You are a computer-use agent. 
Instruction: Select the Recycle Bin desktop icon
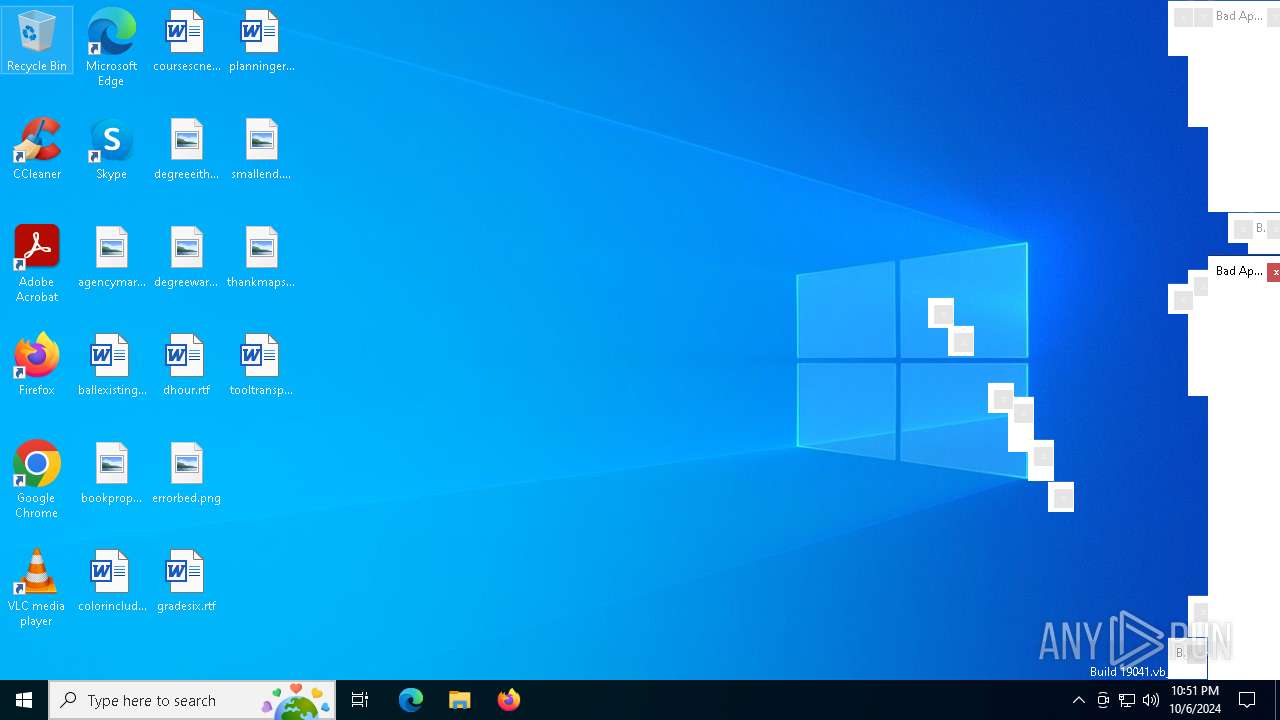tap(37, 40)
